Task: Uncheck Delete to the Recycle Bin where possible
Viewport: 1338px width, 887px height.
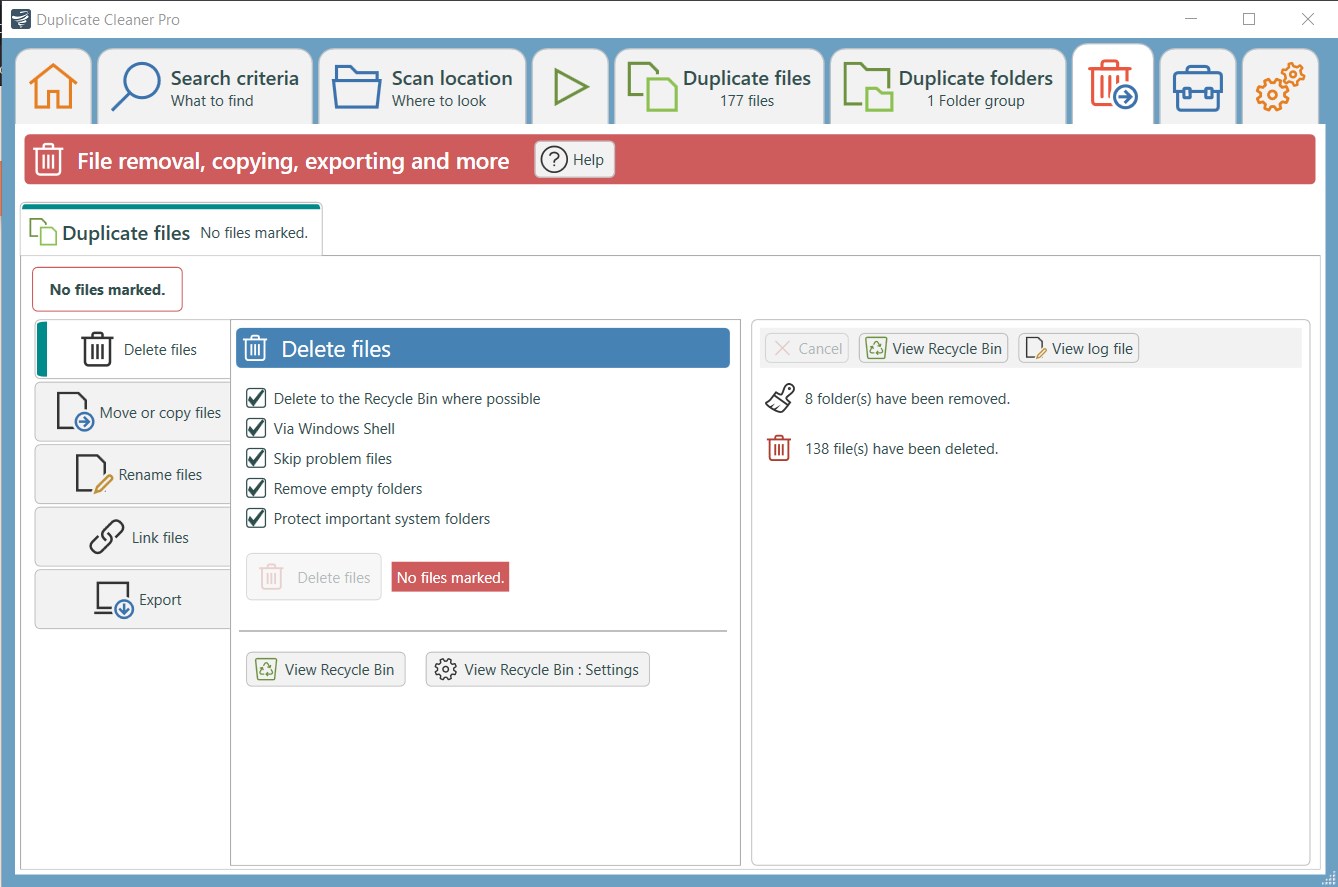Action: pos(256,398)
